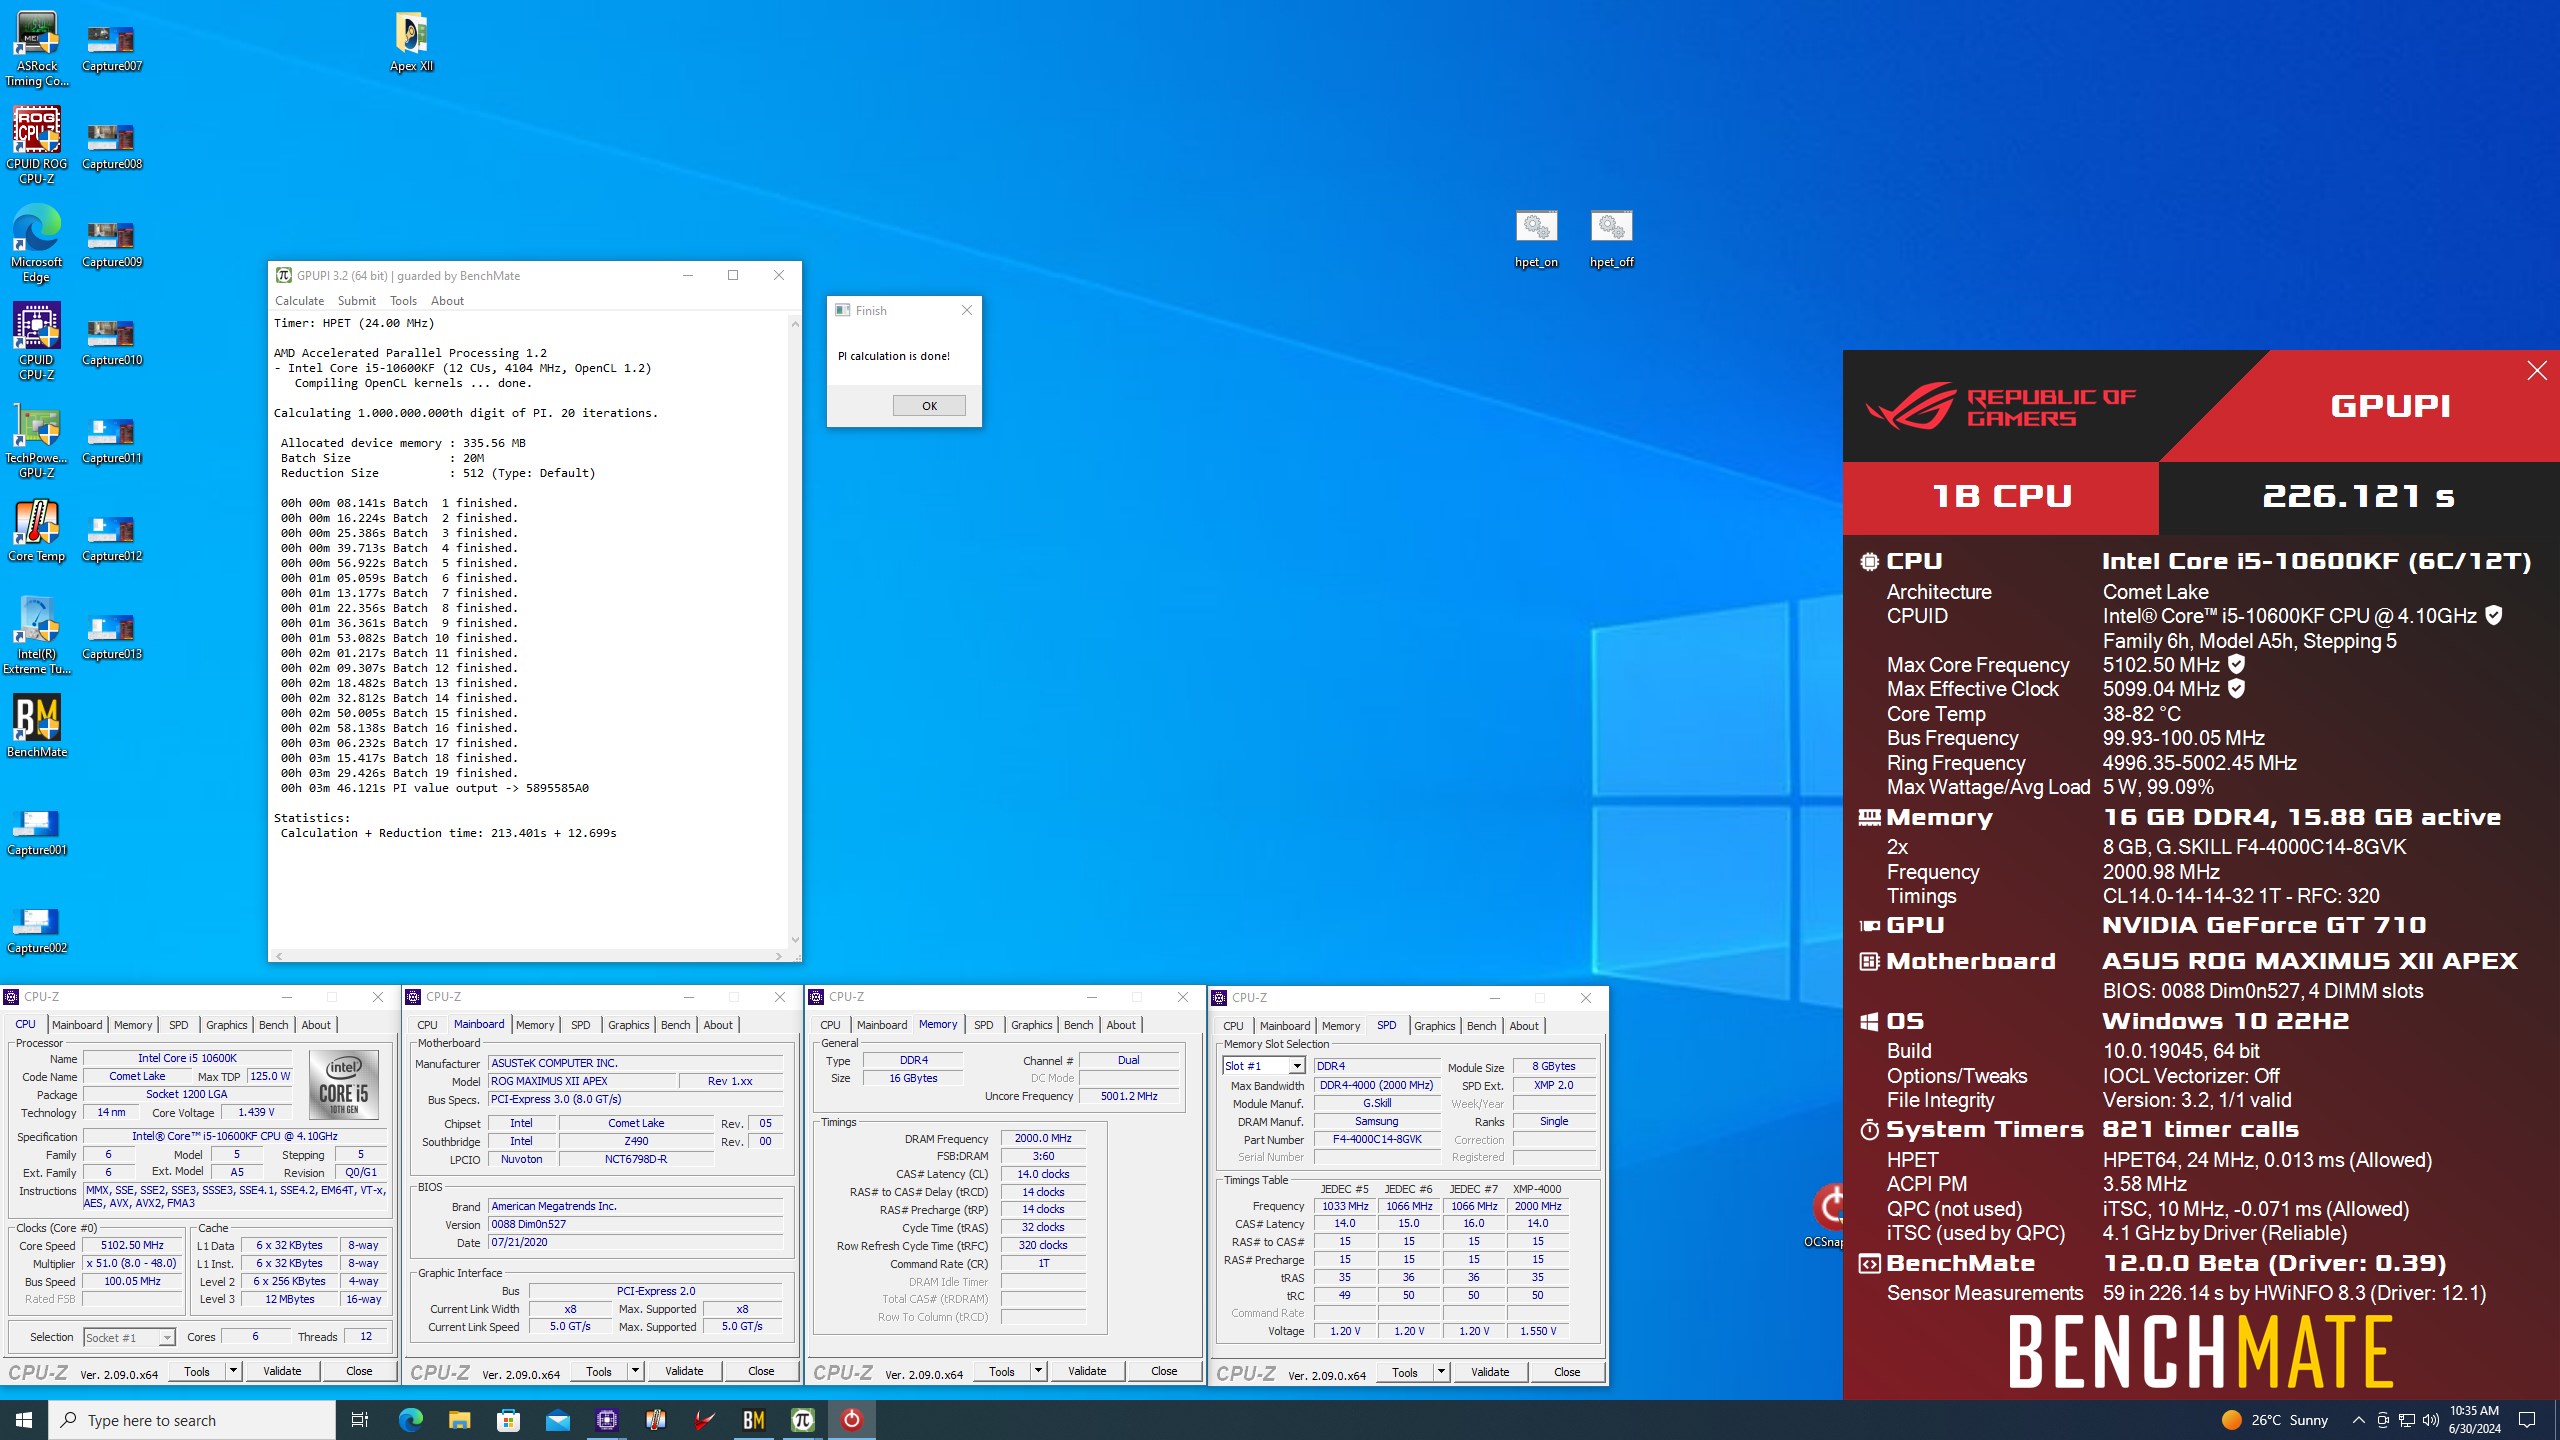Open CPUID ROG CPU-Z desktop icon
Viewport: 2560px width, 1440px height.
click(37, 146)
